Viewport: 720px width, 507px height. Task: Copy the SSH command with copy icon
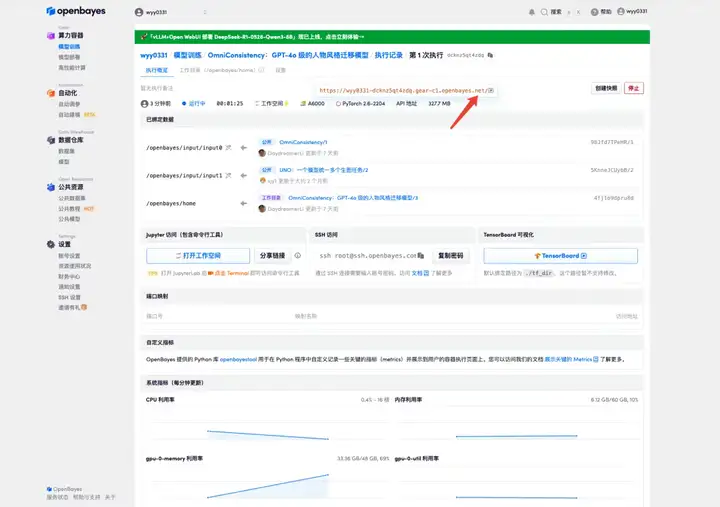[421, 256]
